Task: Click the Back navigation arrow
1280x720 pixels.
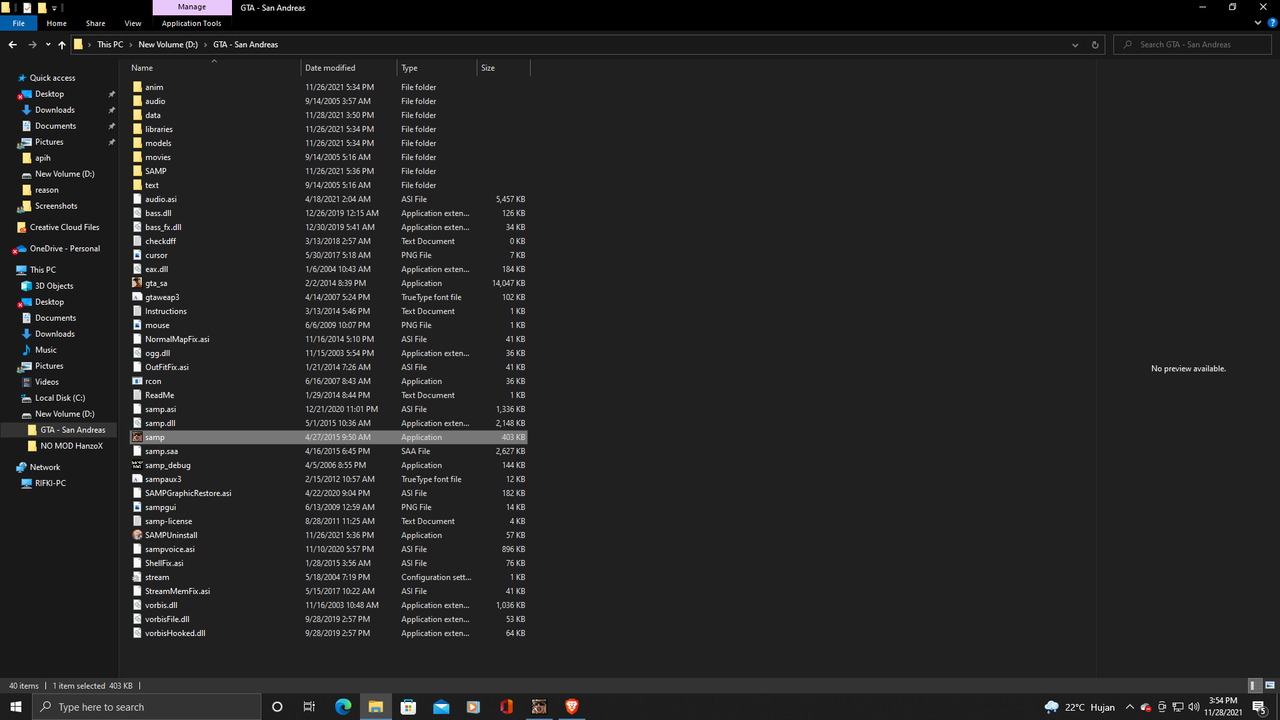Action: [x=12, y=45]
